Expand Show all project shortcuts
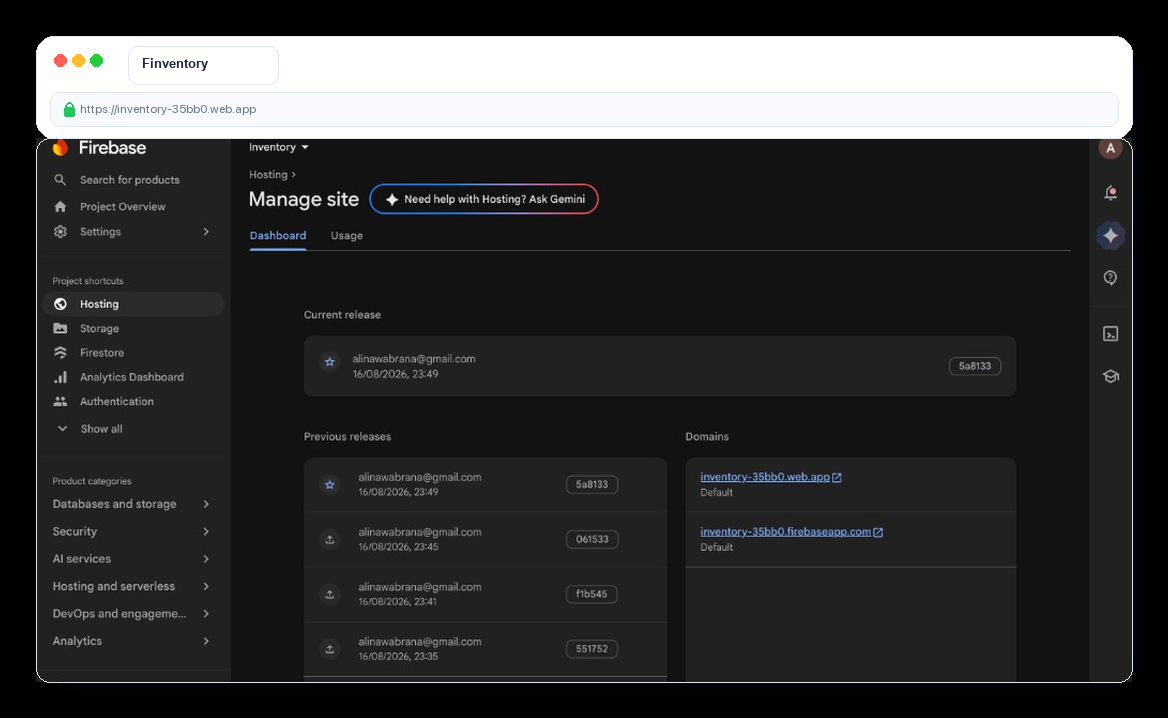Viewport: 1168px width, 718px height. click(91, 429)
